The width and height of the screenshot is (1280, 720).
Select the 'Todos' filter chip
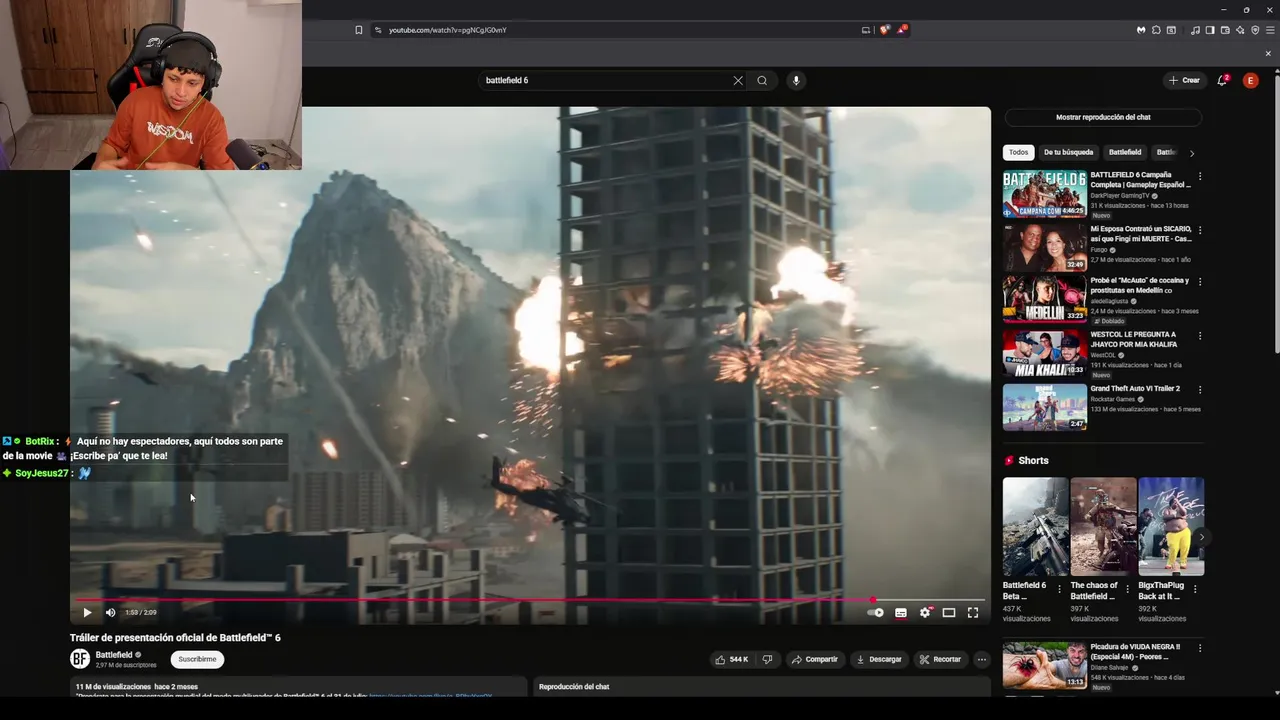(x=1018, y=152)
